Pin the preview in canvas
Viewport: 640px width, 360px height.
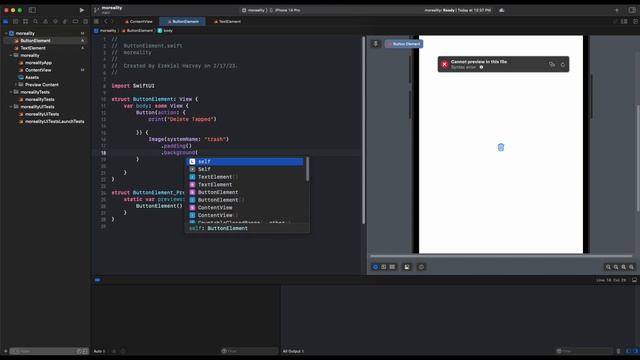coord(376,44)
